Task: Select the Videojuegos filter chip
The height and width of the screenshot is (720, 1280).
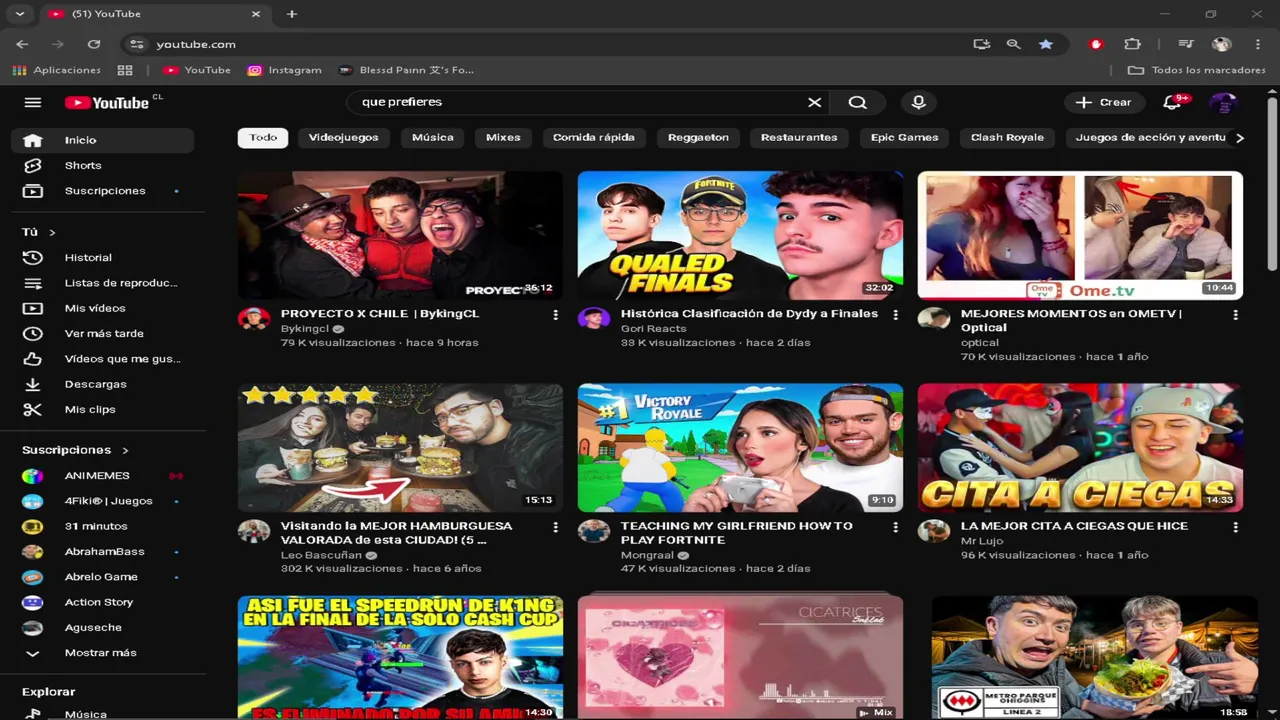Action: 343,138
